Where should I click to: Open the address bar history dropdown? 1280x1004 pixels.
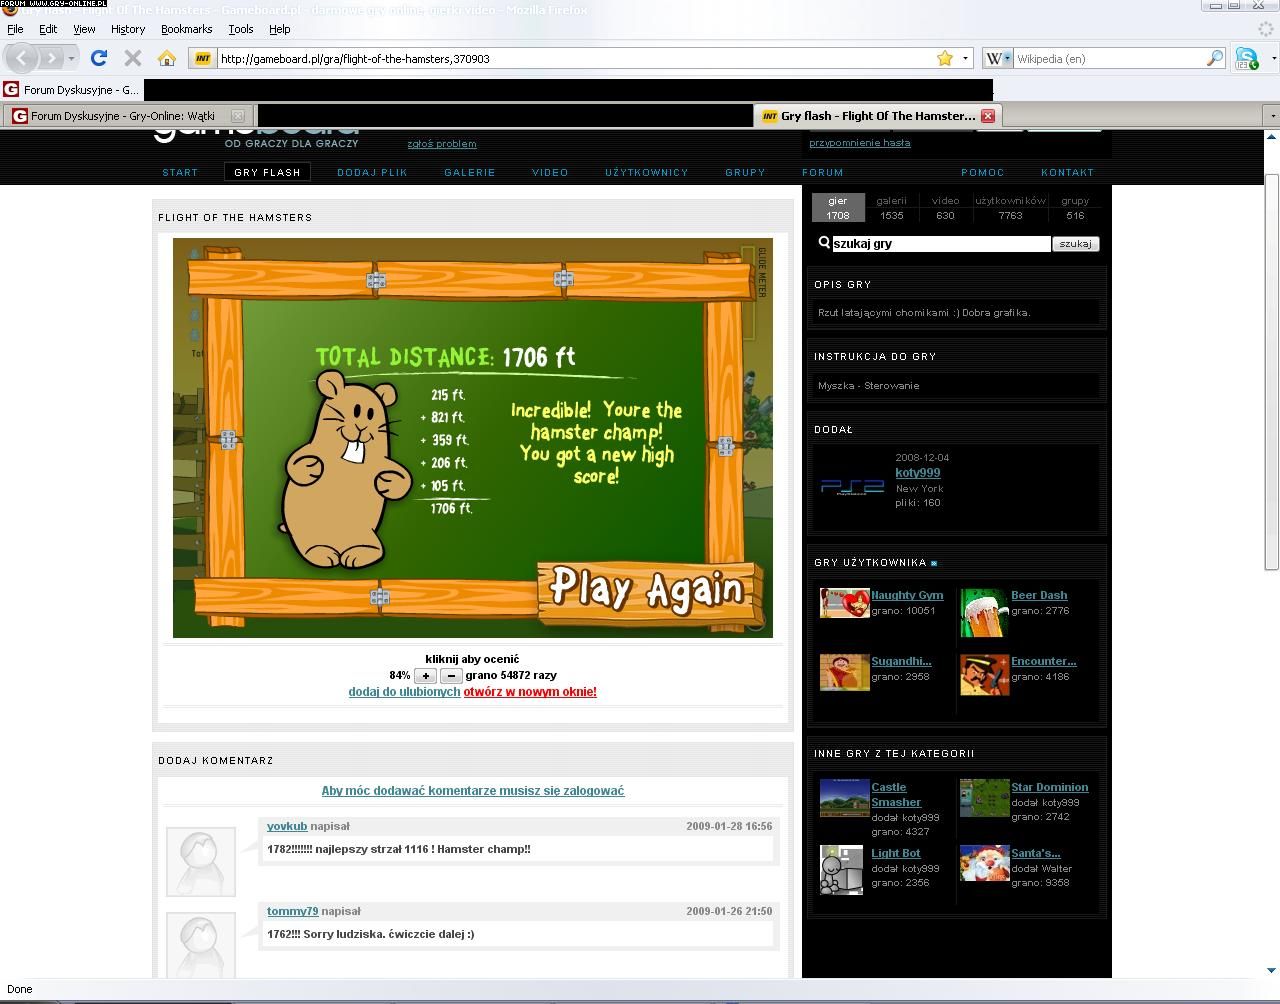pos(965,58)
